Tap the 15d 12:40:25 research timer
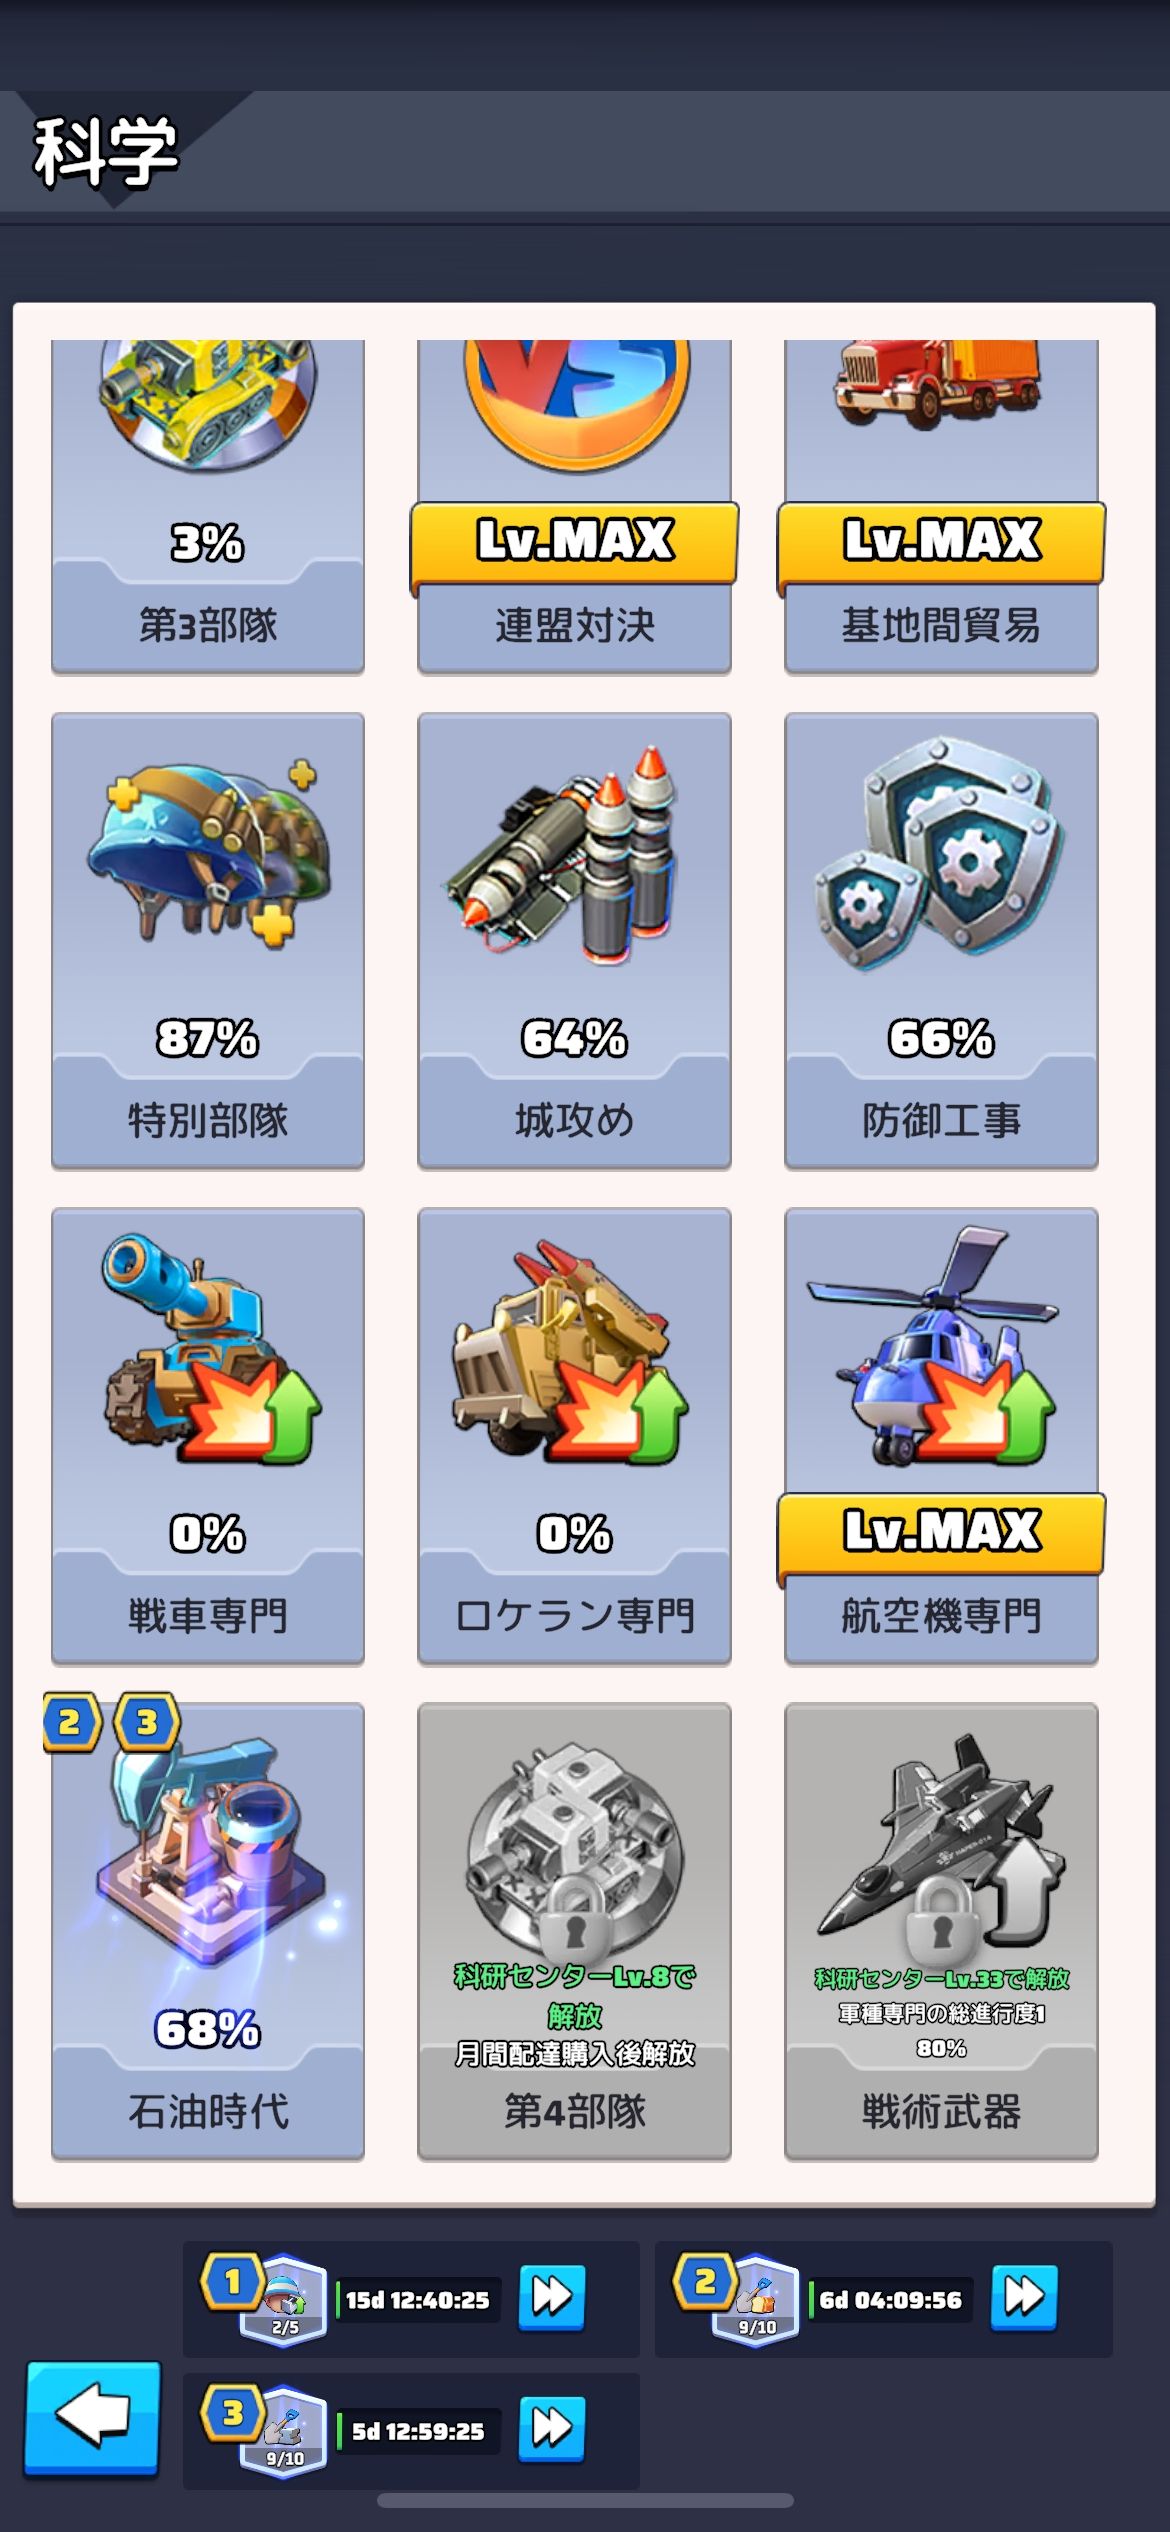The height and width of the screenshot is (2532, 1170). tap(418, 2300)
